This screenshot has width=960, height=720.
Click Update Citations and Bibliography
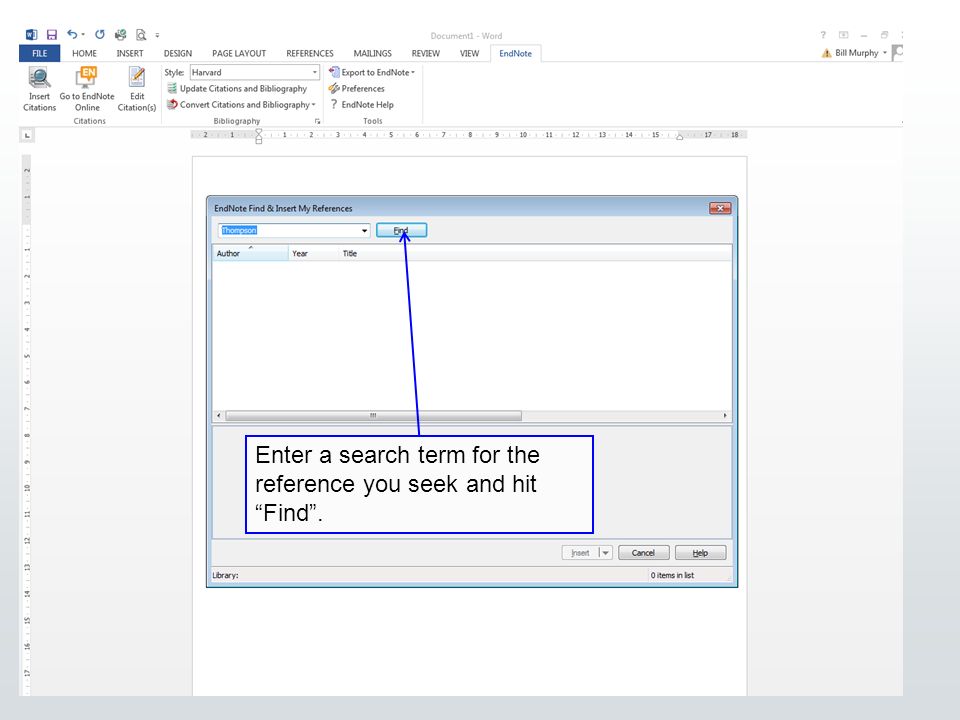(237, 88)
